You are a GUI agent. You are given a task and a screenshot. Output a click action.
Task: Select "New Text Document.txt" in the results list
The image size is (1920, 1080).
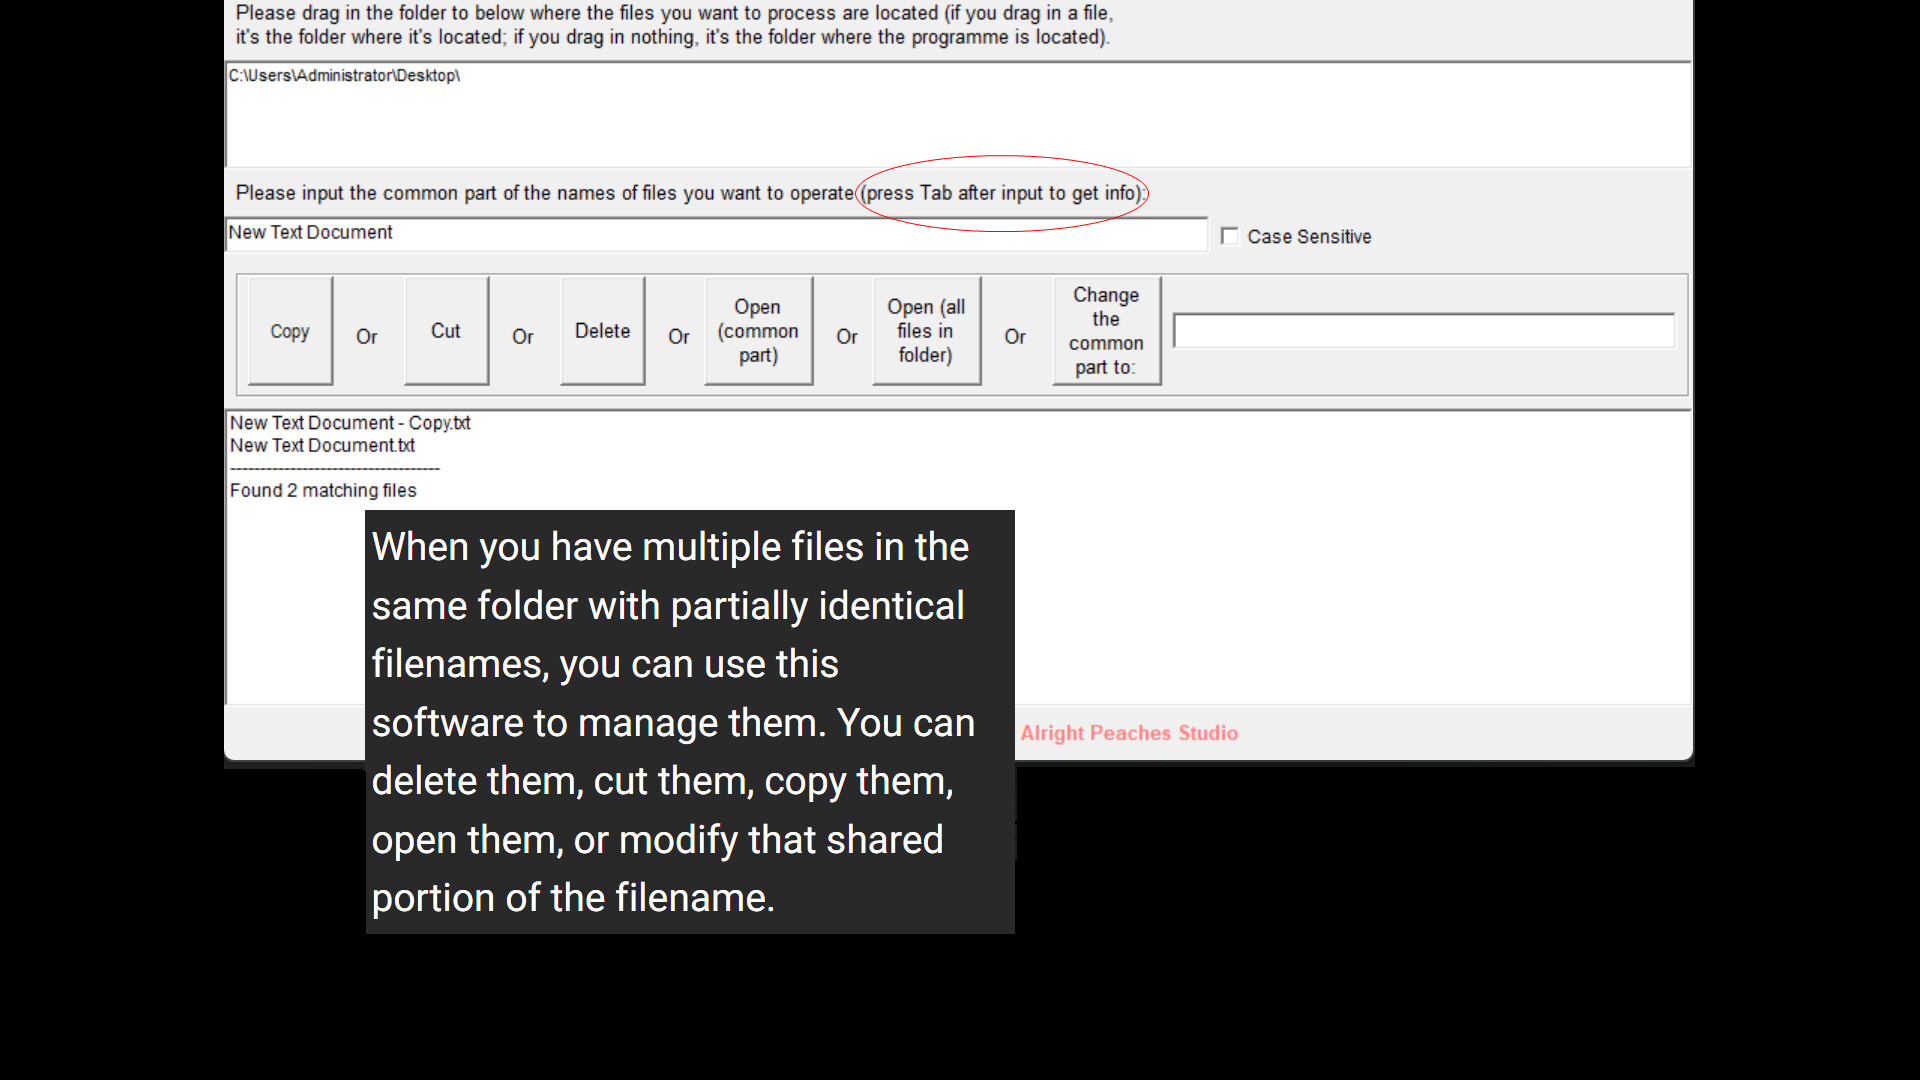[x=321, y=445]
